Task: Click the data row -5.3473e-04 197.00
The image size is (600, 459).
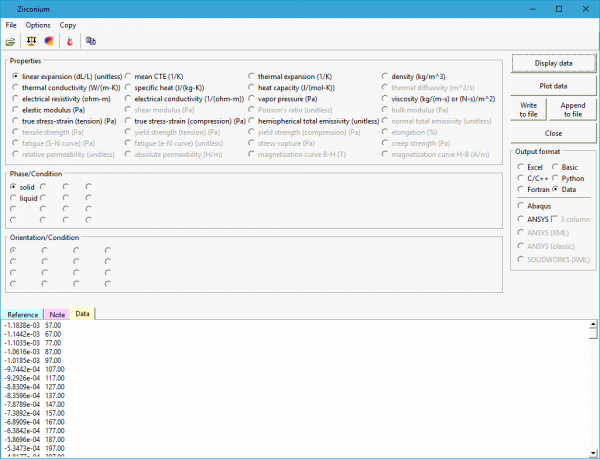Action: (34, 448)
